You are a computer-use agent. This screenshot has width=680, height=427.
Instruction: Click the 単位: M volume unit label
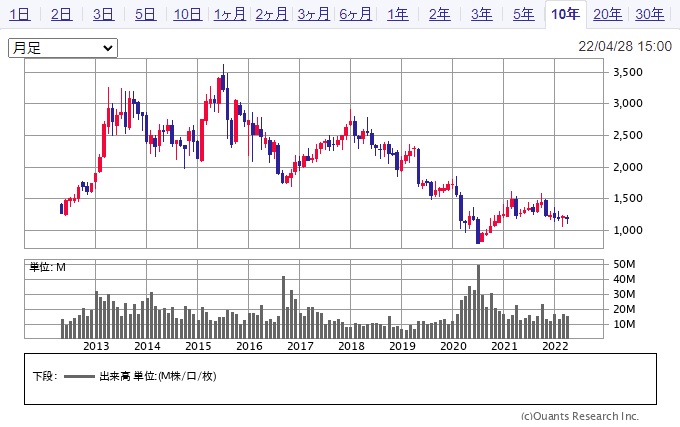(x=47, y=267)
